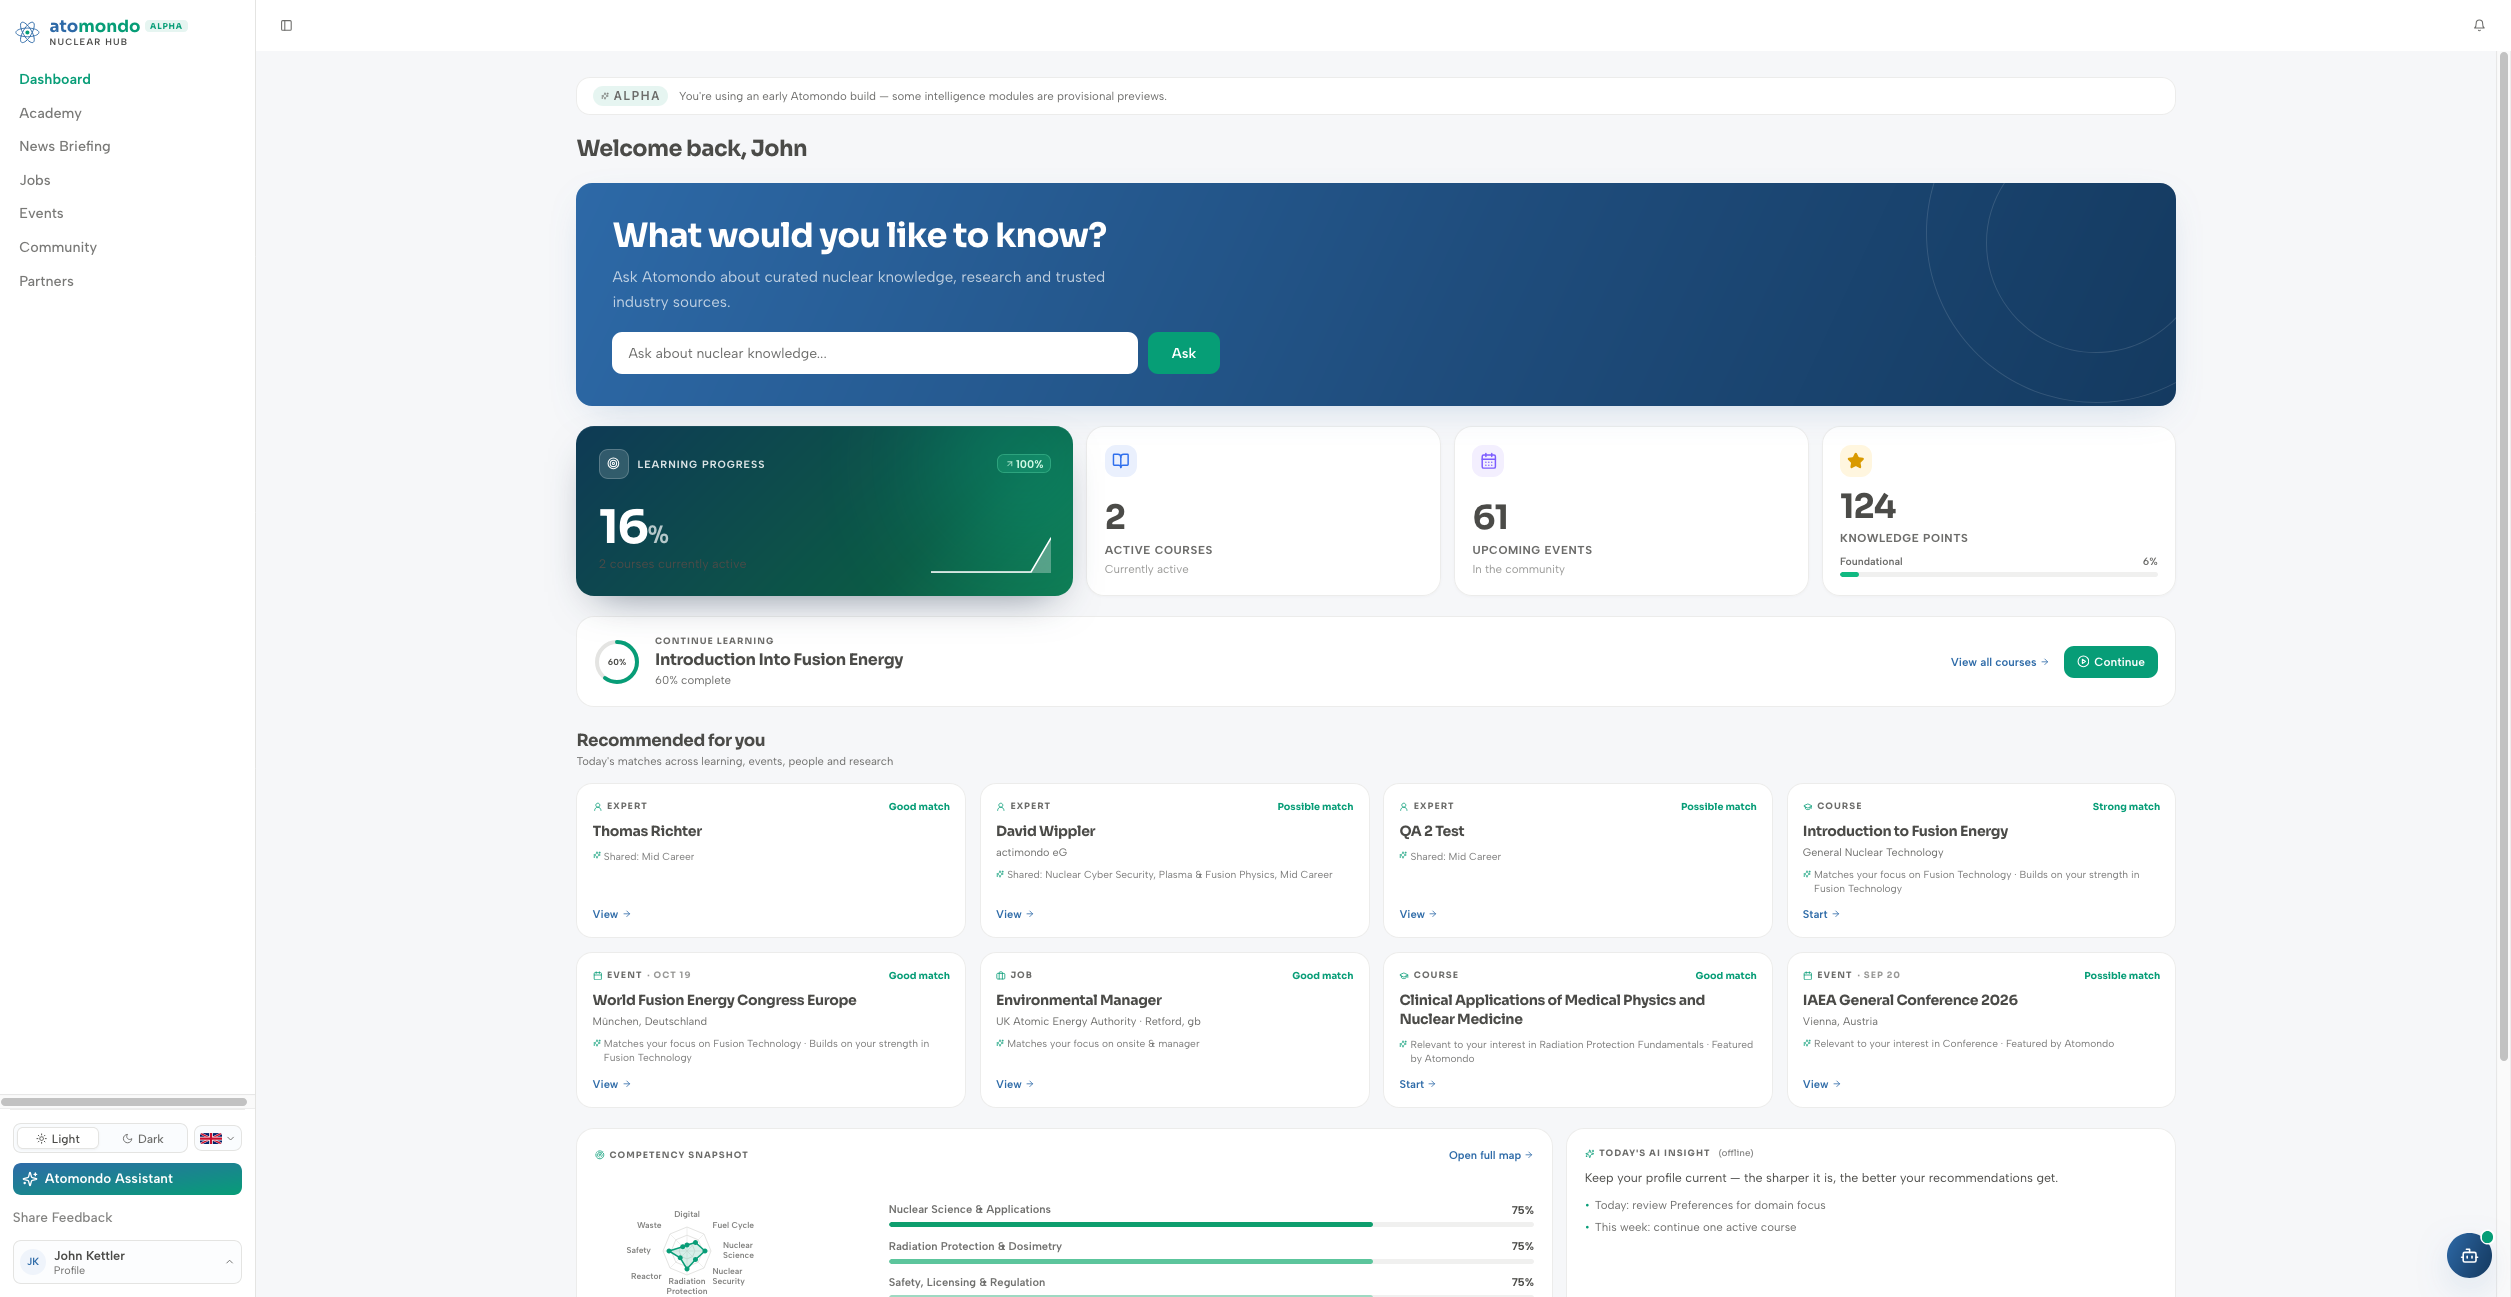Screen dimensions: 2511x1297
Task: Click the ALPHA banner badge
Action: coord(630,96)
